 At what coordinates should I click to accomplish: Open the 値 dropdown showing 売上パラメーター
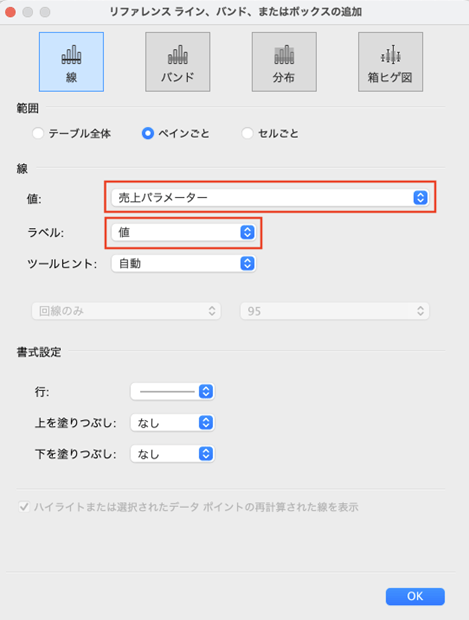click(x=270, y=197)
